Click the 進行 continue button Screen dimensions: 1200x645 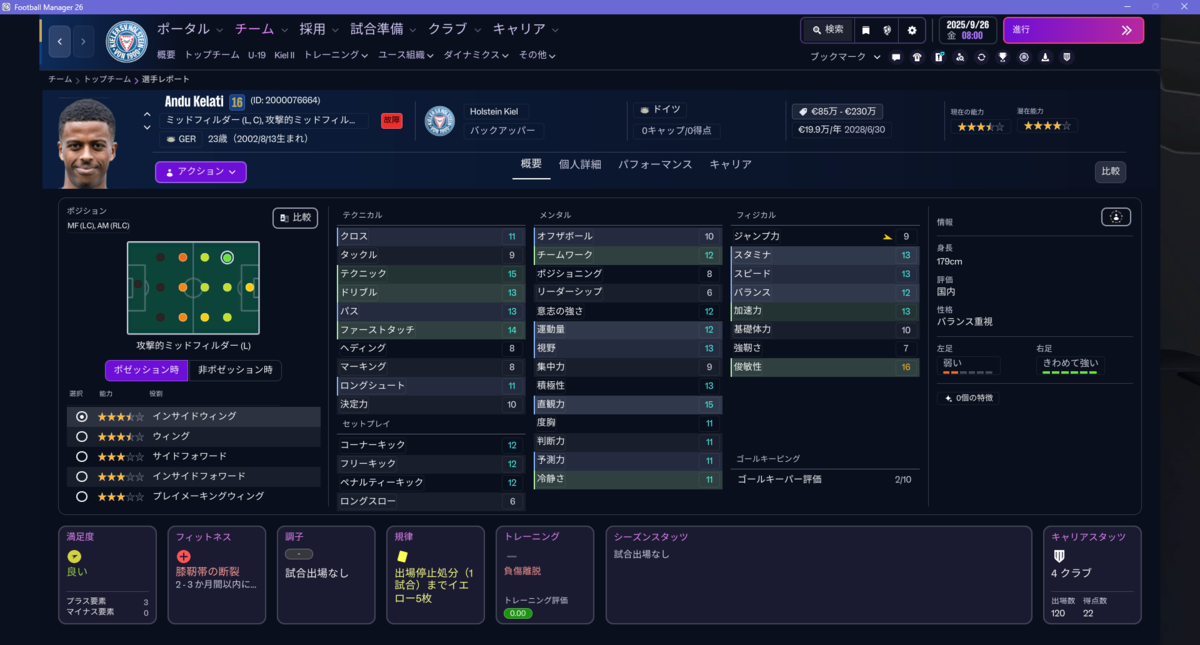tap(1073, 30)
